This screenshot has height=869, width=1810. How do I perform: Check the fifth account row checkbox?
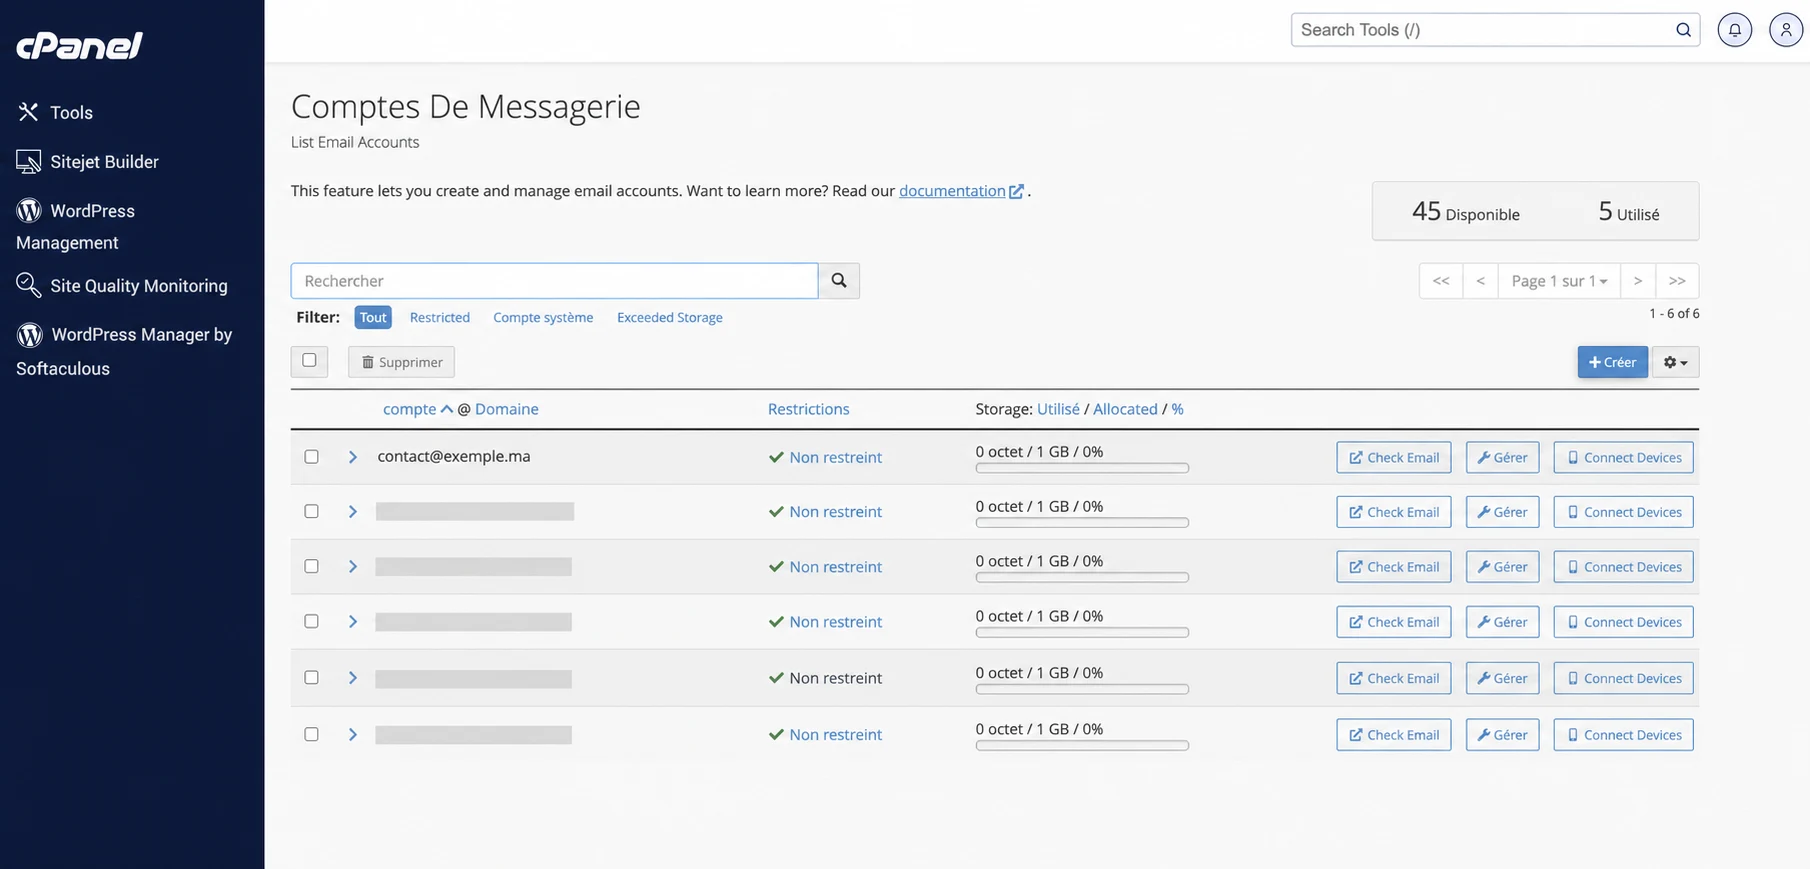(x=312, y=678)
